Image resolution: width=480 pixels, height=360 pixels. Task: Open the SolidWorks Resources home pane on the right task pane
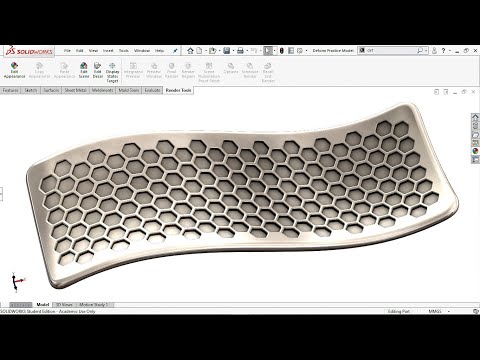475,117
